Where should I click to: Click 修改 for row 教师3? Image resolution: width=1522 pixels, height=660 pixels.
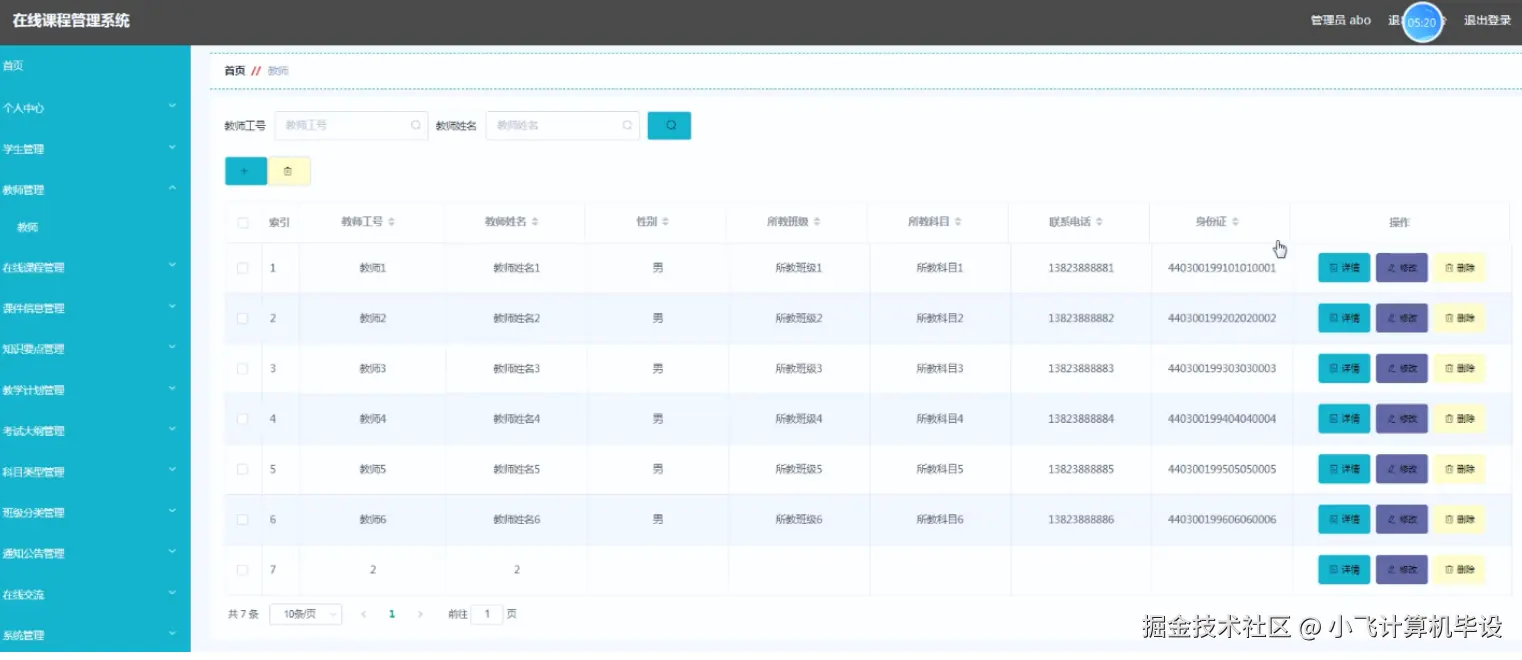pyautogui.click(x=1402, y=368)
